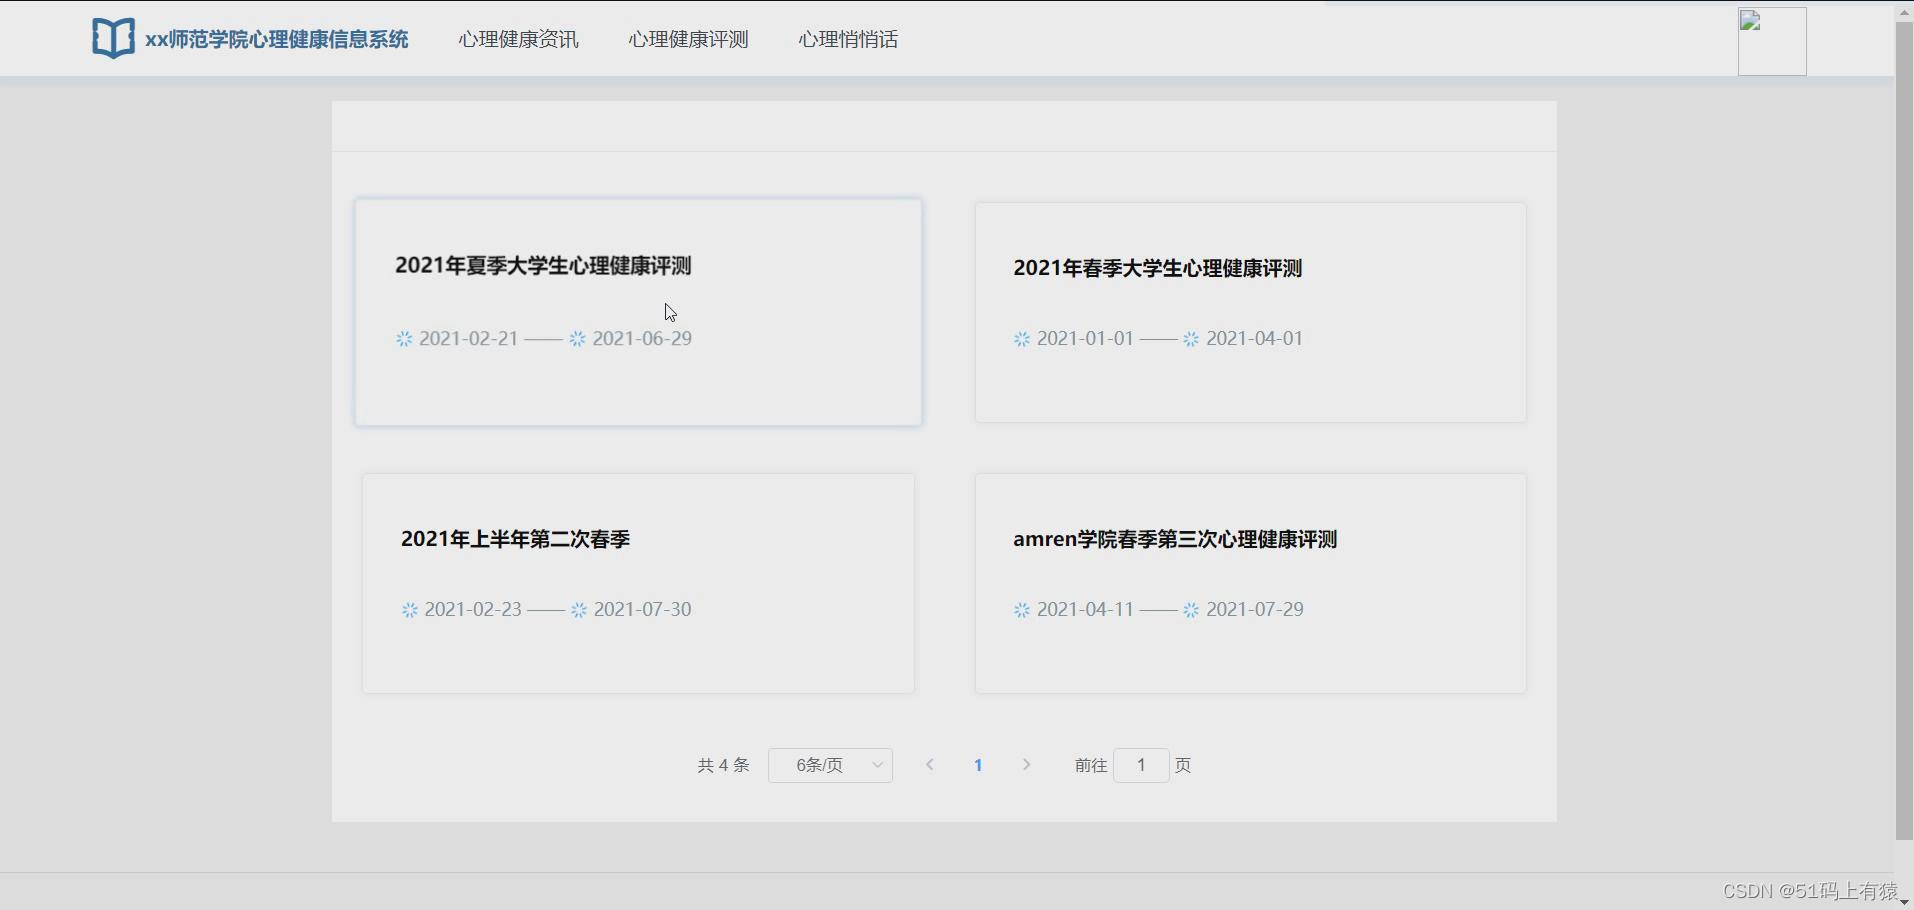
Task: Click the 前往 page number input field
Action: tap(1140, 764)
